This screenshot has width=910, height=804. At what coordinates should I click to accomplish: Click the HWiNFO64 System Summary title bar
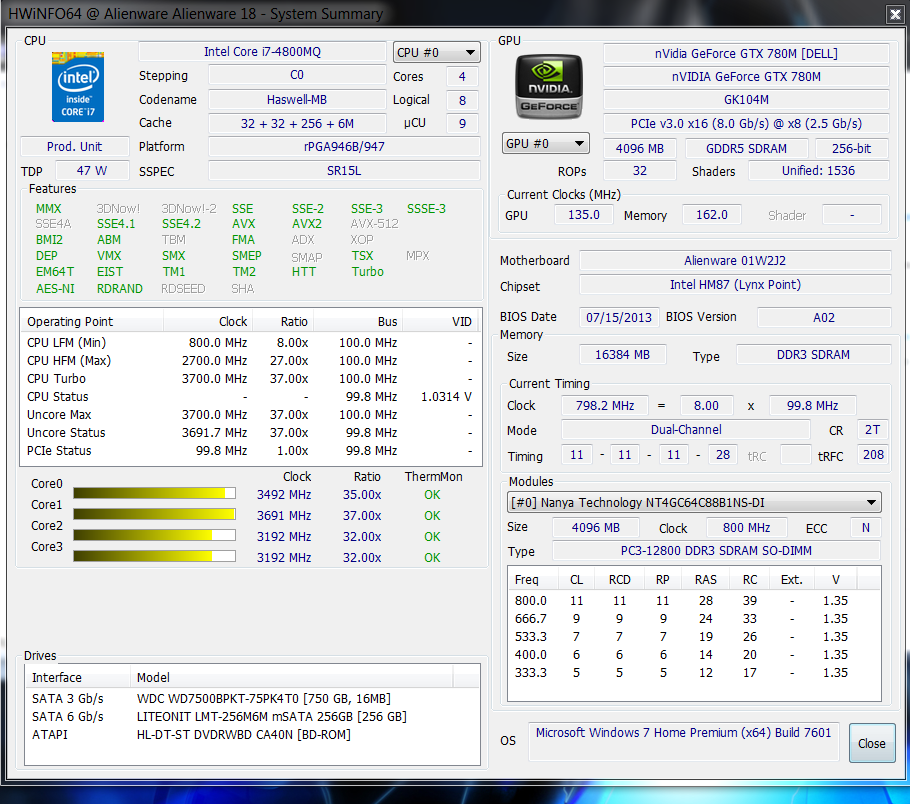(x=441, y=13)
